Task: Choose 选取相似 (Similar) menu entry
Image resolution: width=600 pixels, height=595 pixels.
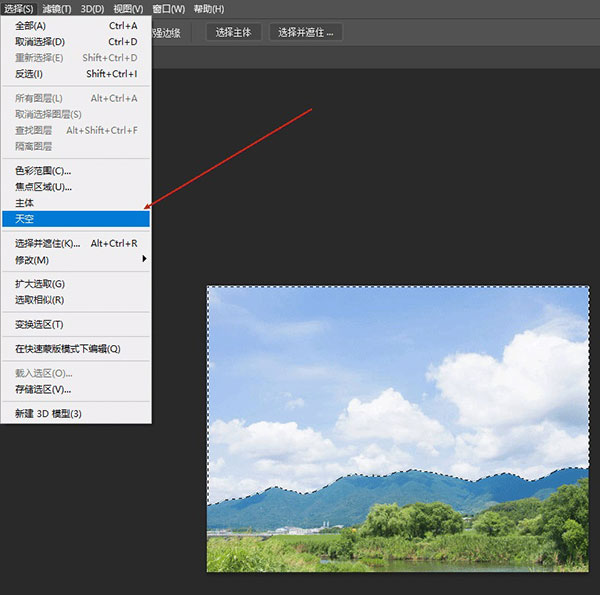Action: click(x=40, y=300)
